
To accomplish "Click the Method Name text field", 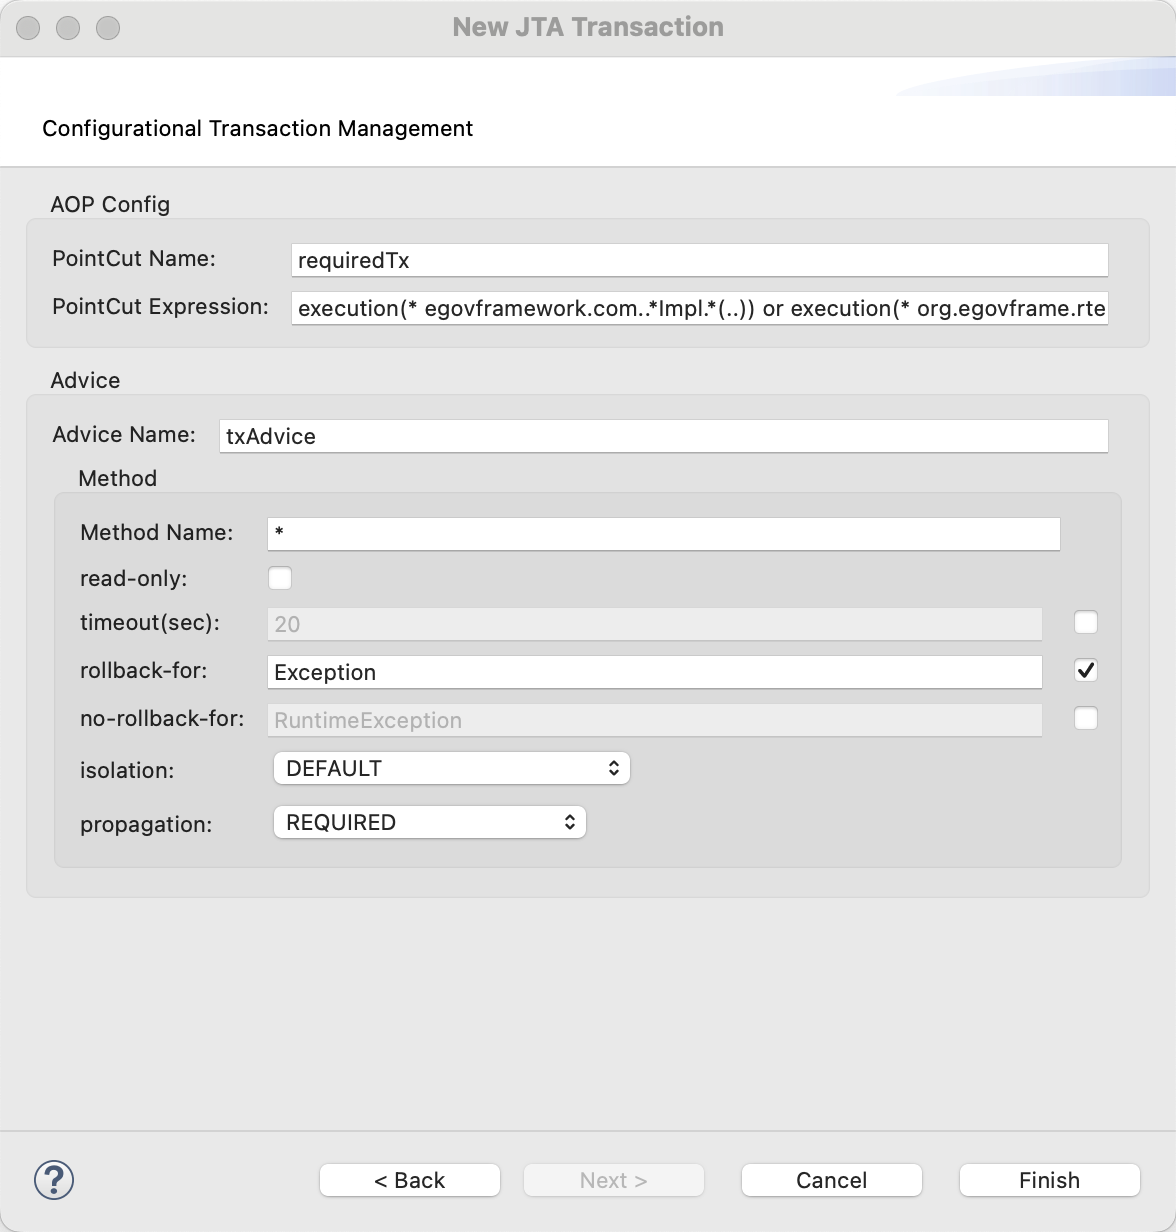I will (x=663, y=533).
